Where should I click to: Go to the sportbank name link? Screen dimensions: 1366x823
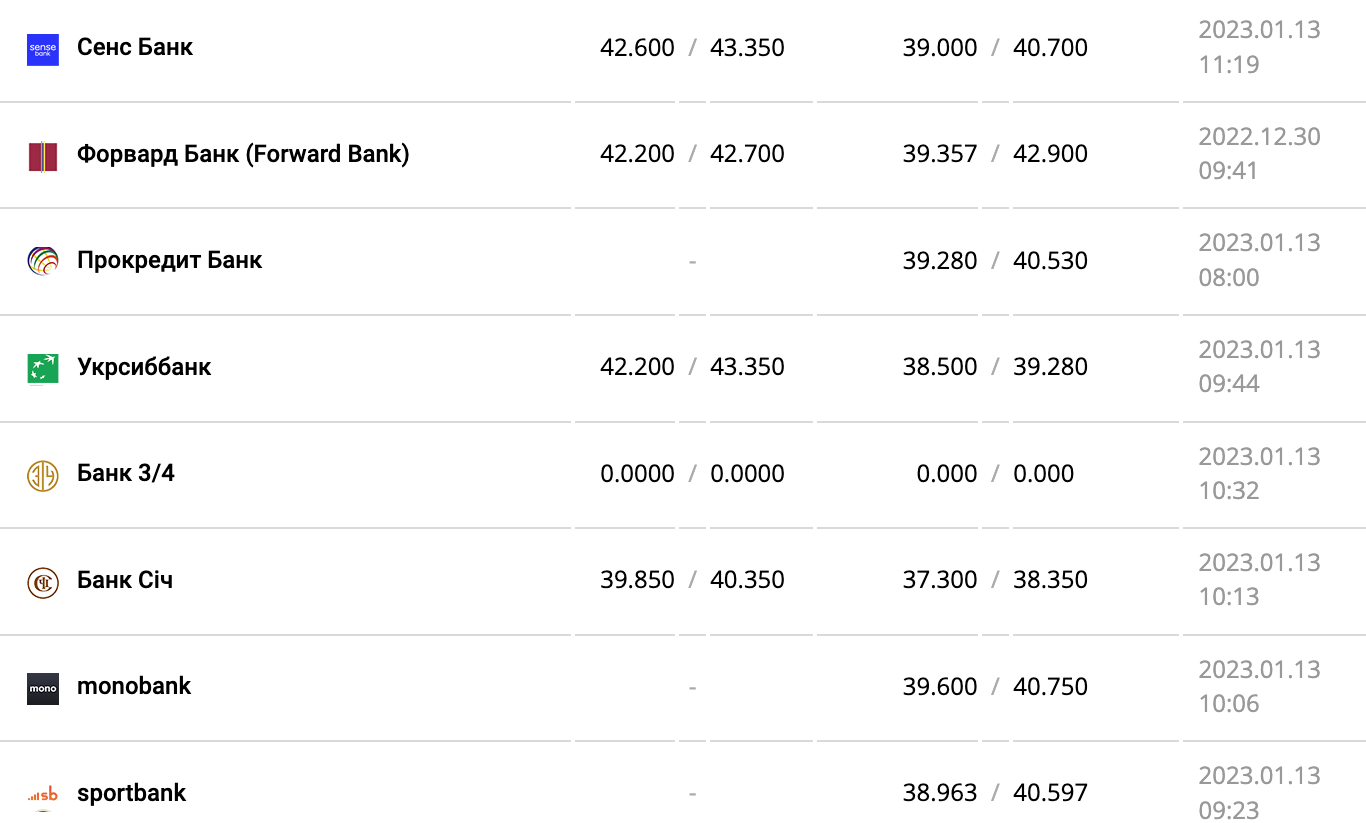point(131,793)
